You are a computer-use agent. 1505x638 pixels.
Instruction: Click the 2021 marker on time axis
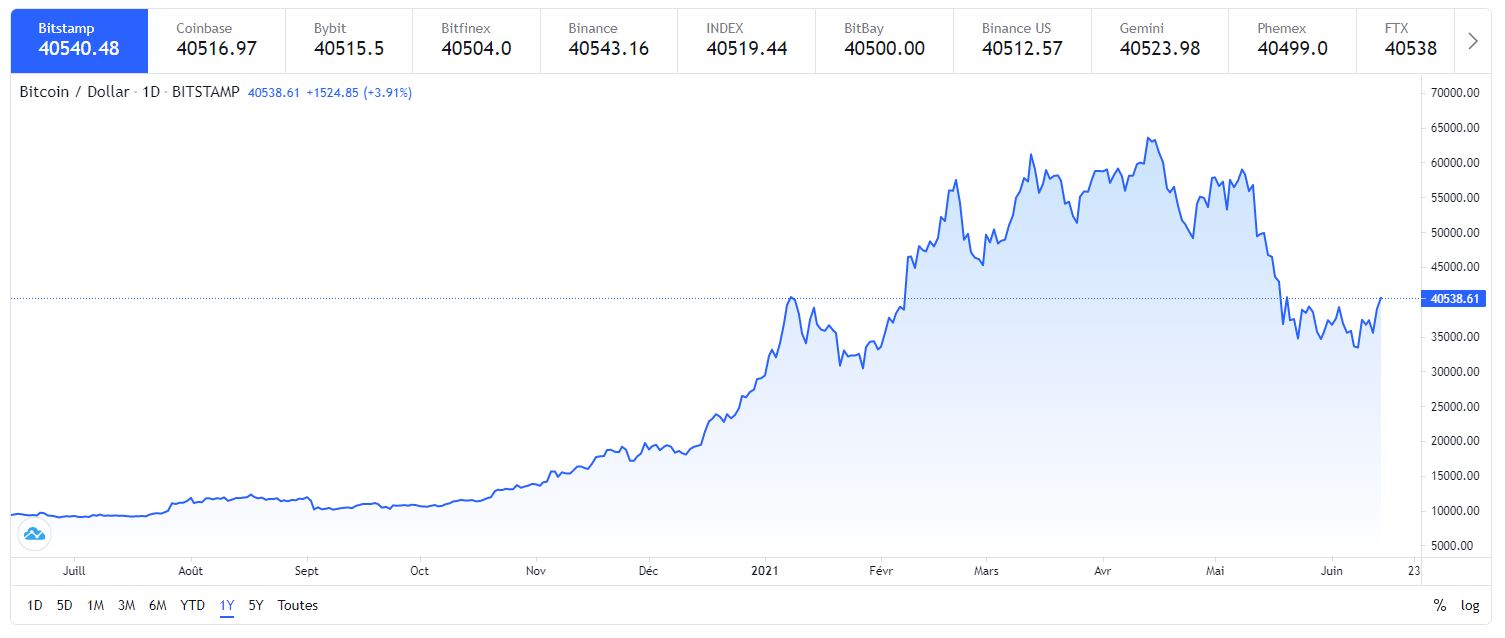tap(765, 570)
